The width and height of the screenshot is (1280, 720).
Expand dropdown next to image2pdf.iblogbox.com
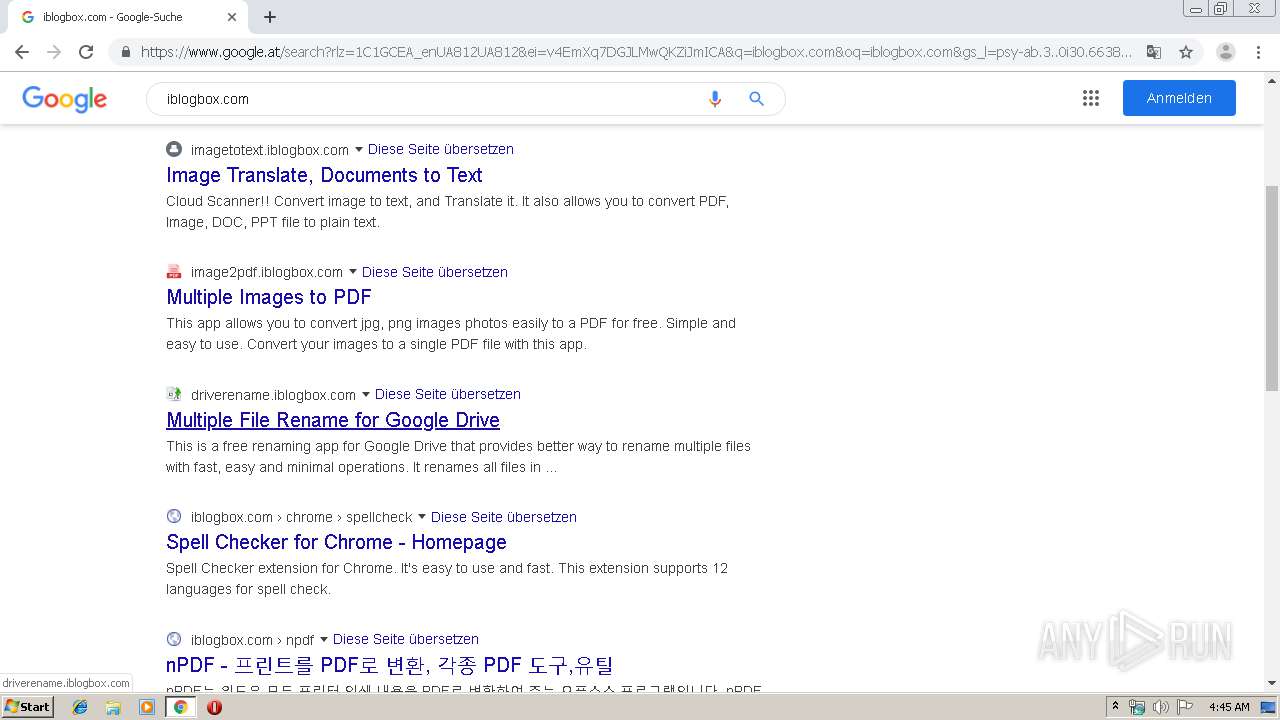[353, 272]
